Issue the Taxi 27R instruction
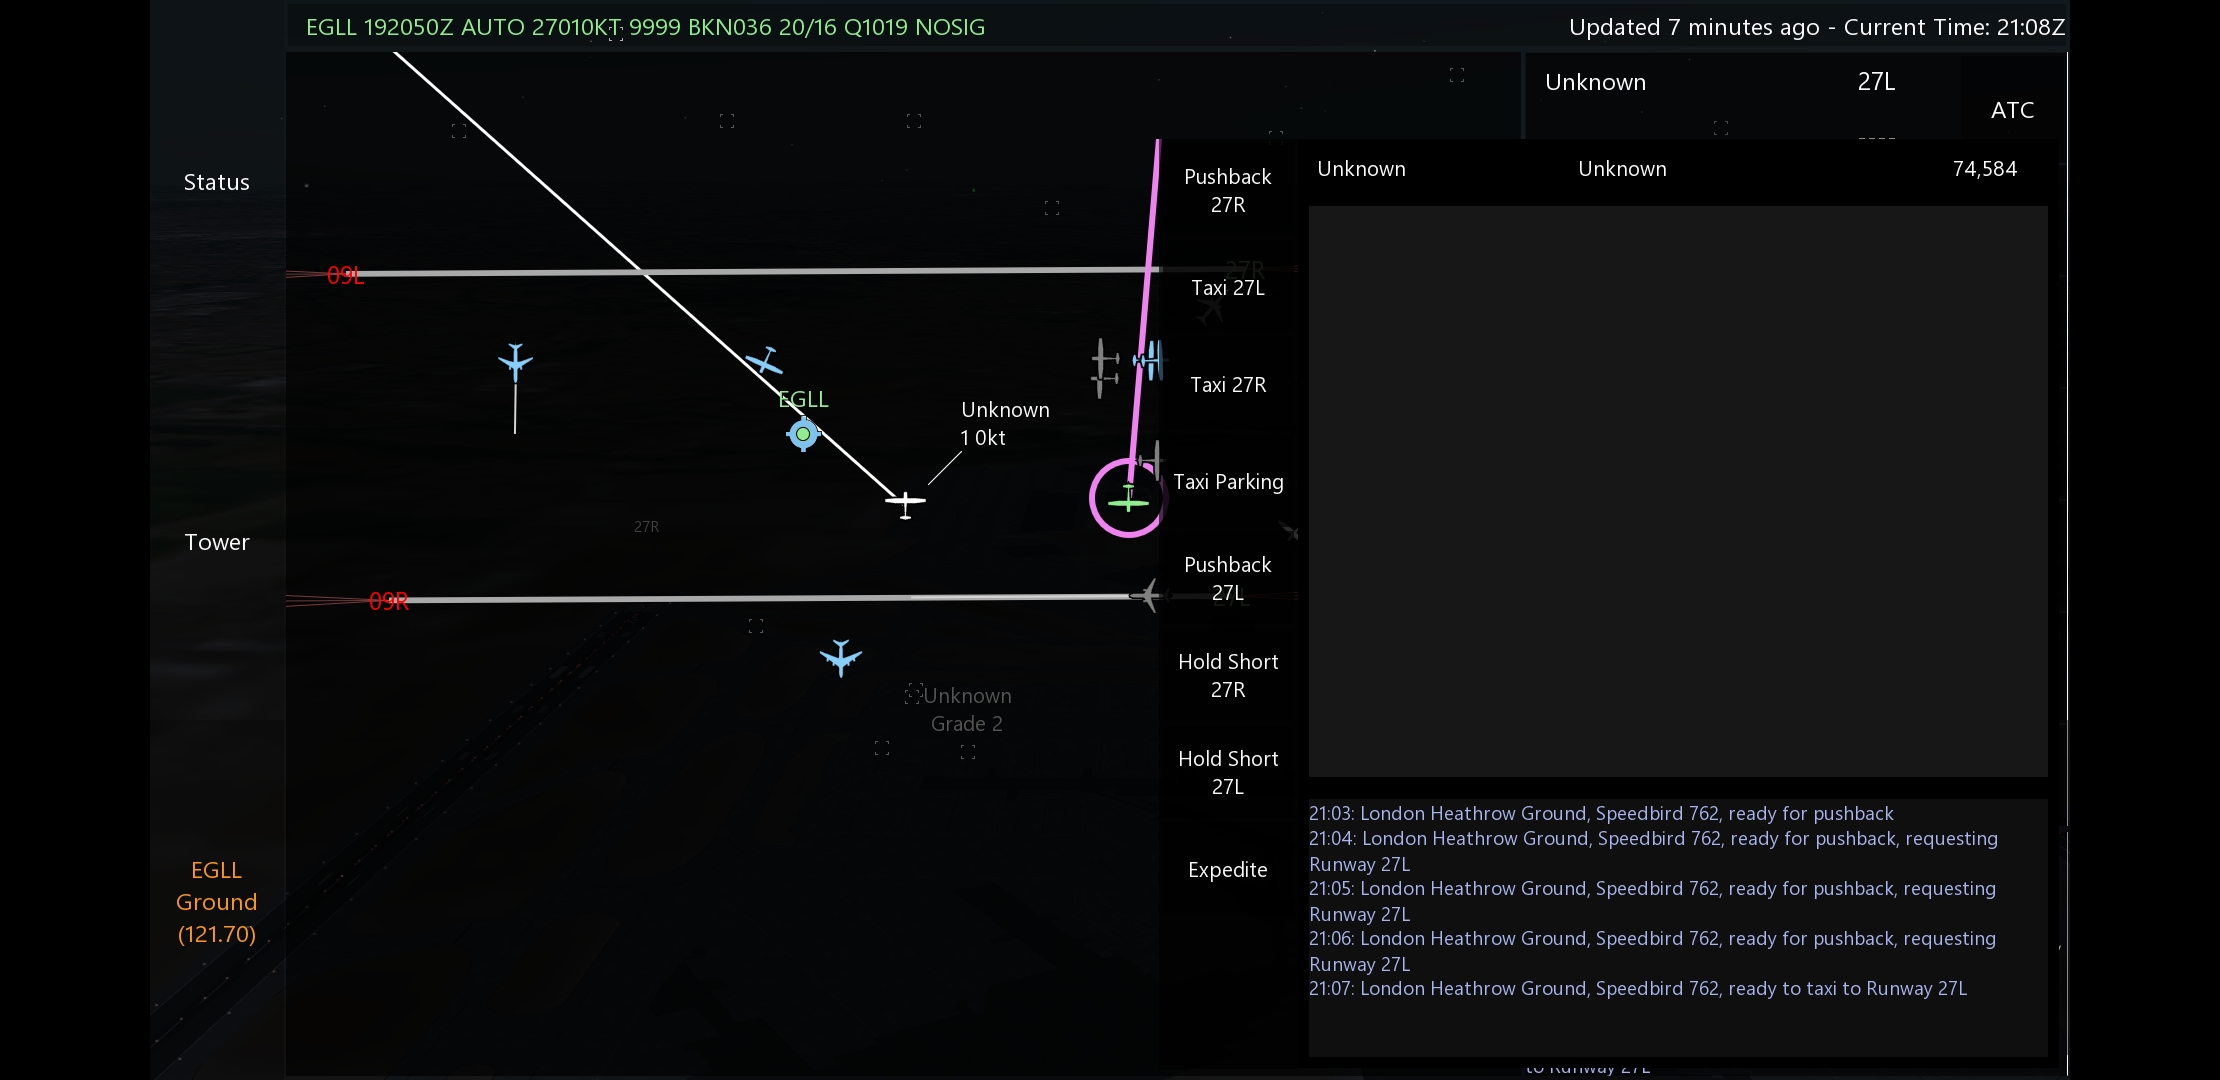The image size is (2220, 1080). [x=1227, y=385]
